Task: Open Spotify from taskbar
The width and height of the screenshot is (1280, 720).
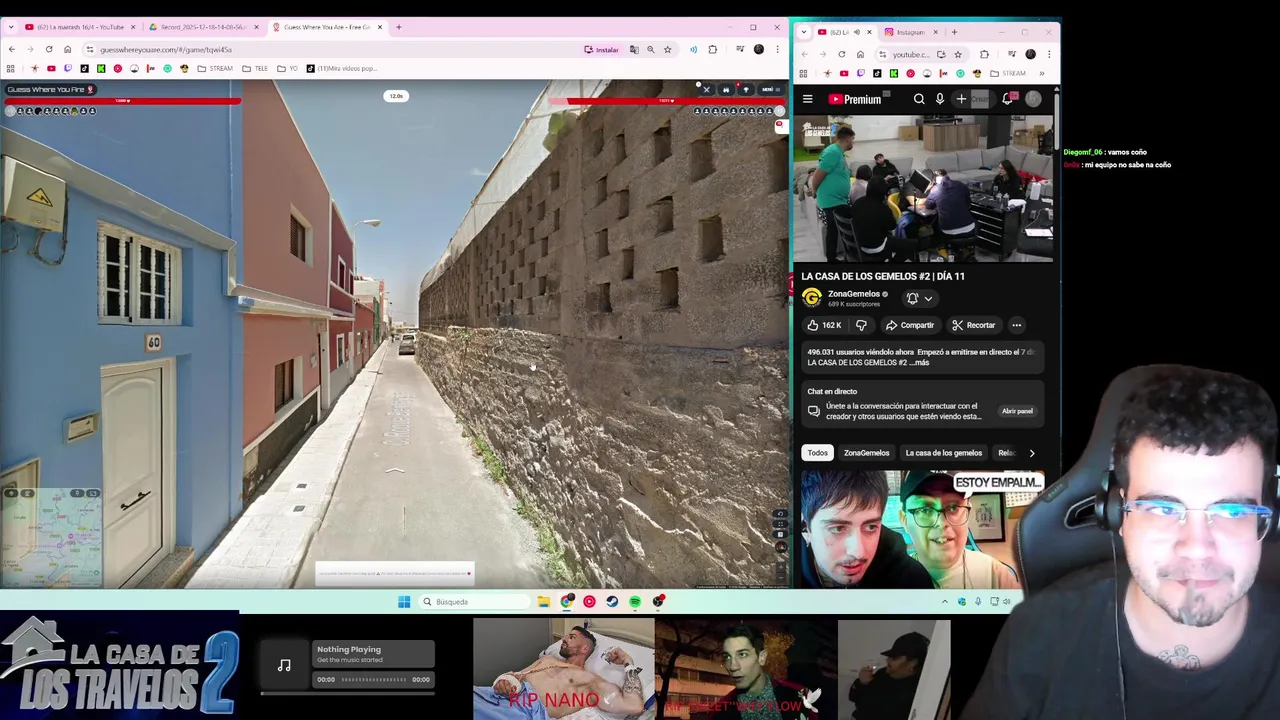Action: (x=635, y=602)
